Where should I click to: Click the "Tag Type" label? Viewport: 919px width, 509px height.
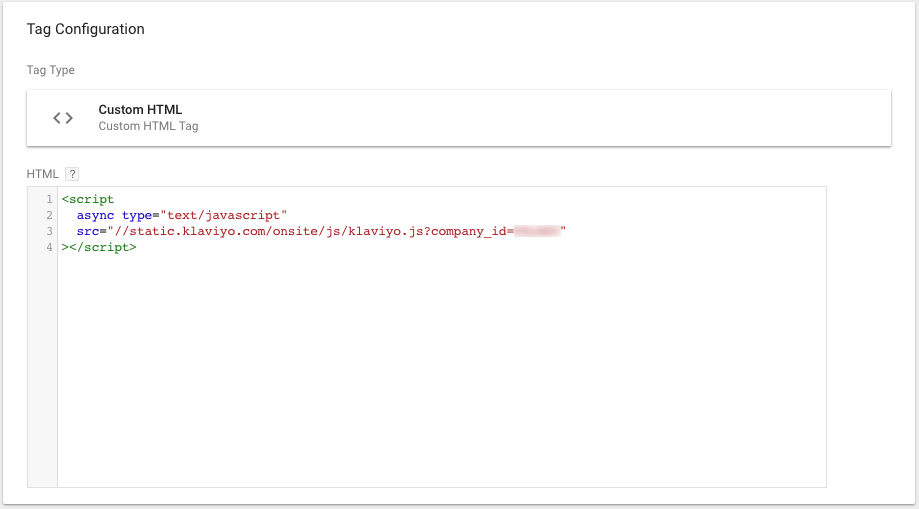(50, 71)
